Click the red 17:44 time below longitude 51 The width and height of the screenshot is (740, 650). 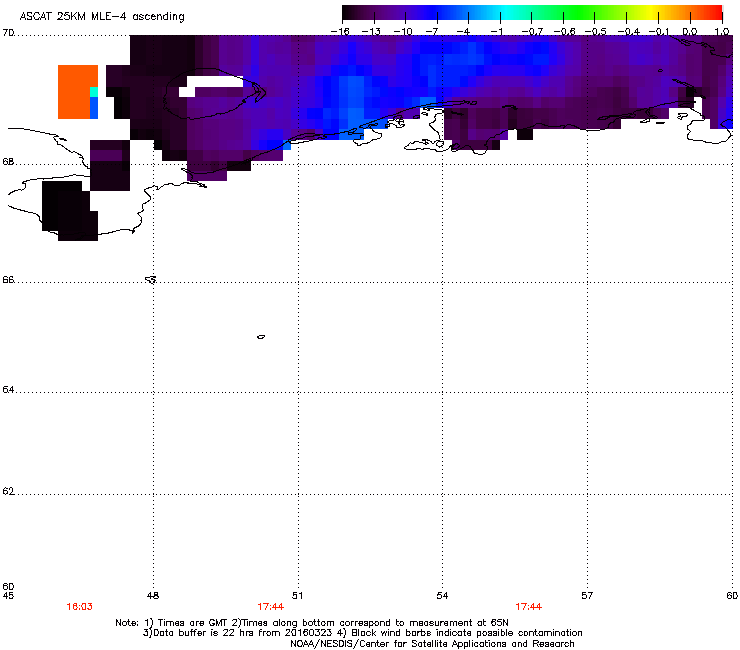click(270, 607)
